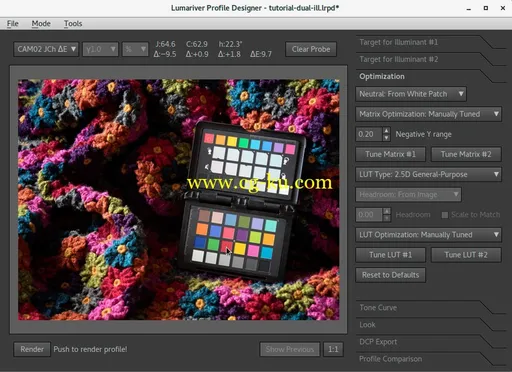Screen dimensions: 512x372
Task: Click Reset to Defaults button
Action: tap(391, 275)
